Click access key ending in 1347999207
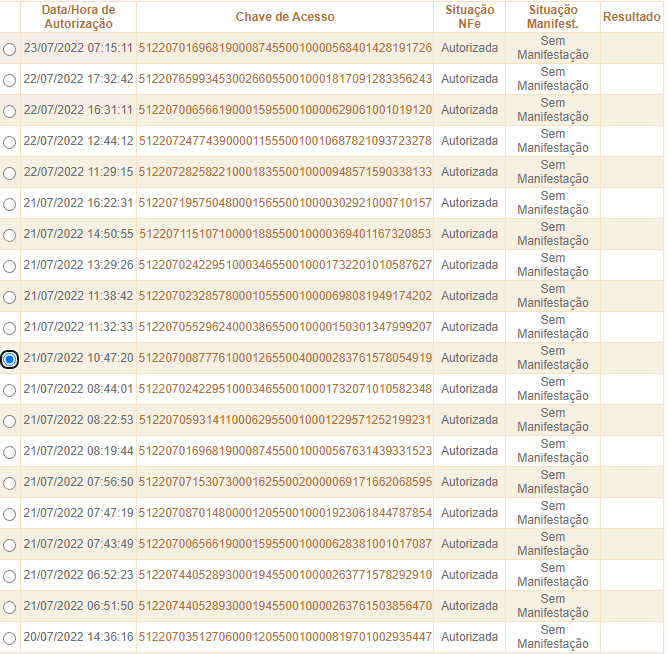This screenshot has width=667, height=654. click(285, 327)
